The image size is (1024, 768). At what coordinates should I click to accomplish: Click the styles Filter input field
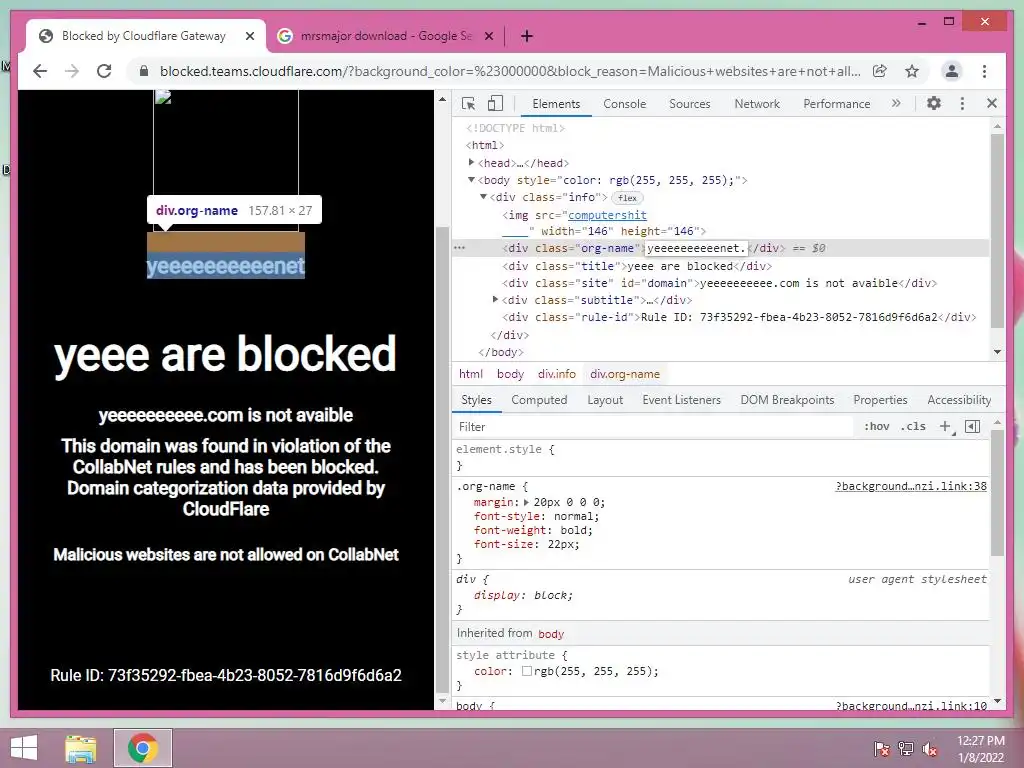653,426
